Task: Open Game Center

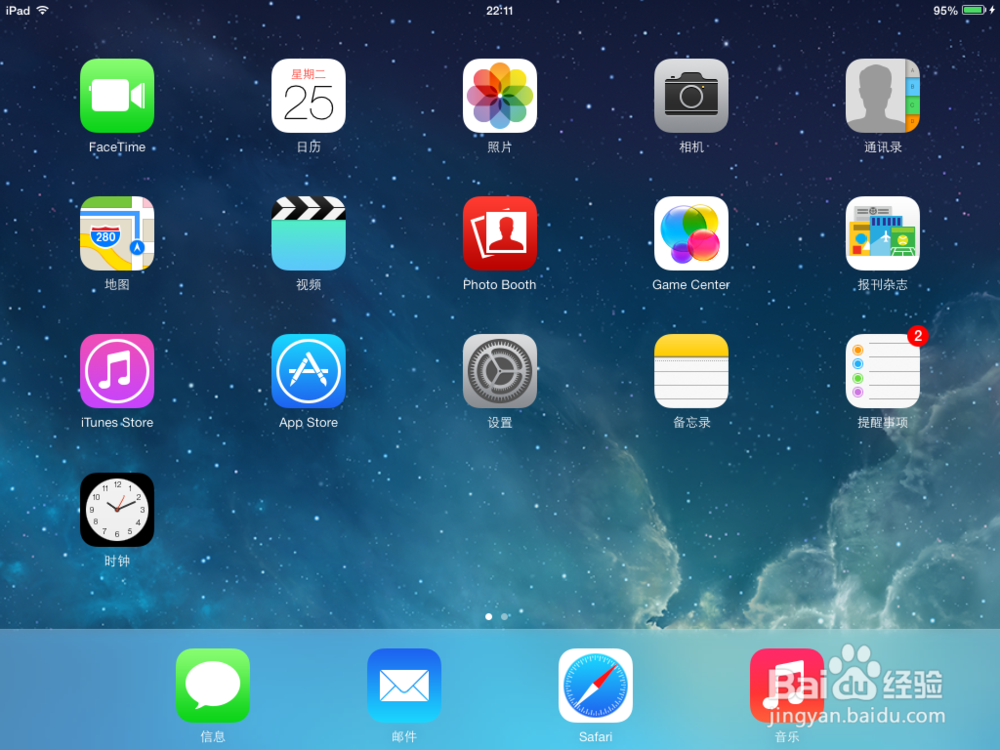Action: (691, 233)
